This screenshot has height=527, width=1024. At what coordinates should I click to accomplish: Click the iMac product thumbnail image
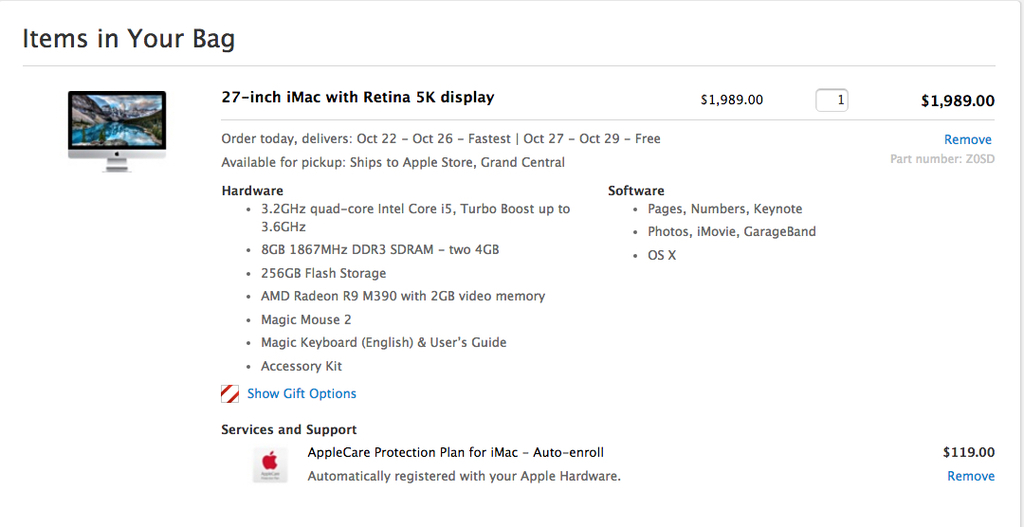point(117,131)
